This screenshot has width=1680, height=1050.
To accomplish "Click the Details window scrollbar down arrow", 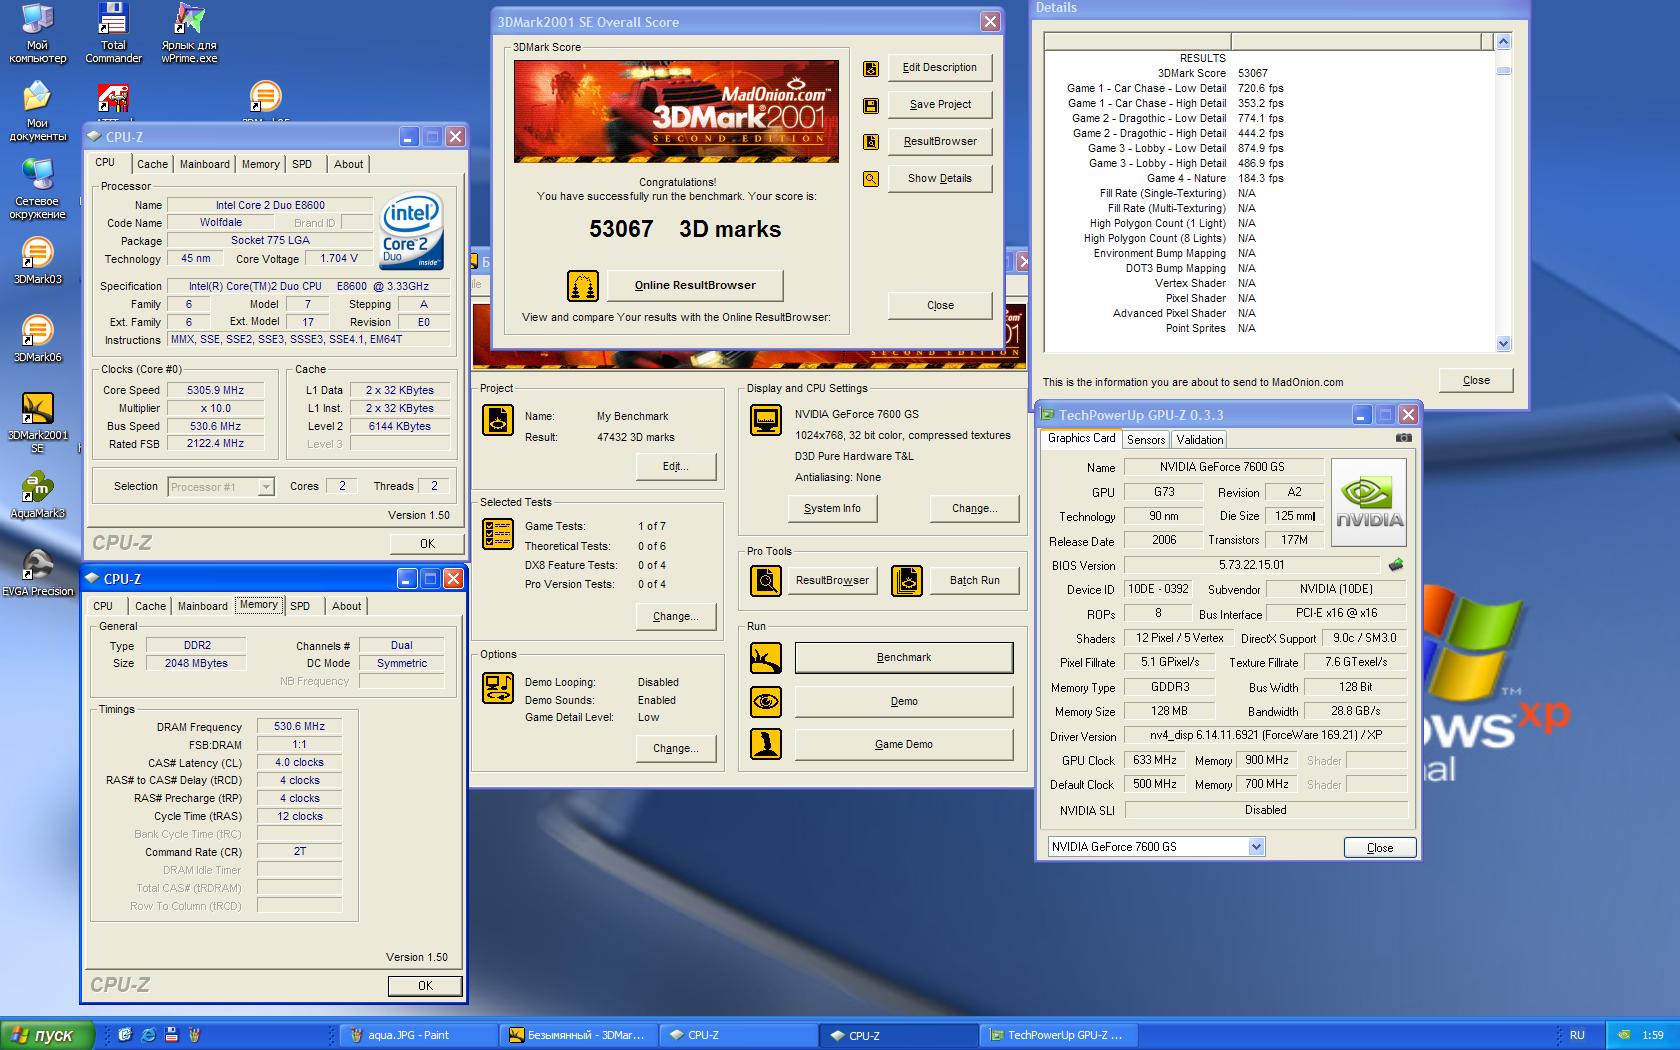I will point(1503,344).
